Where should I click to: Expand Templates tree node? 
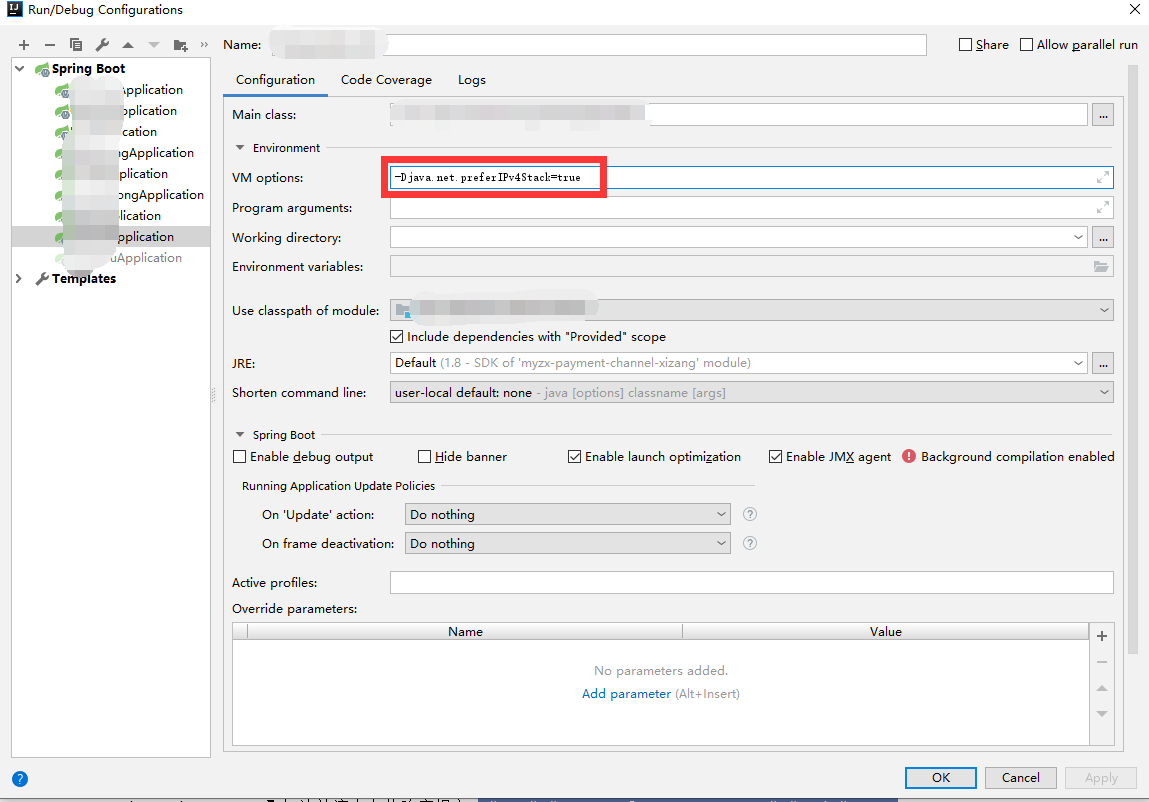[19, 279]
